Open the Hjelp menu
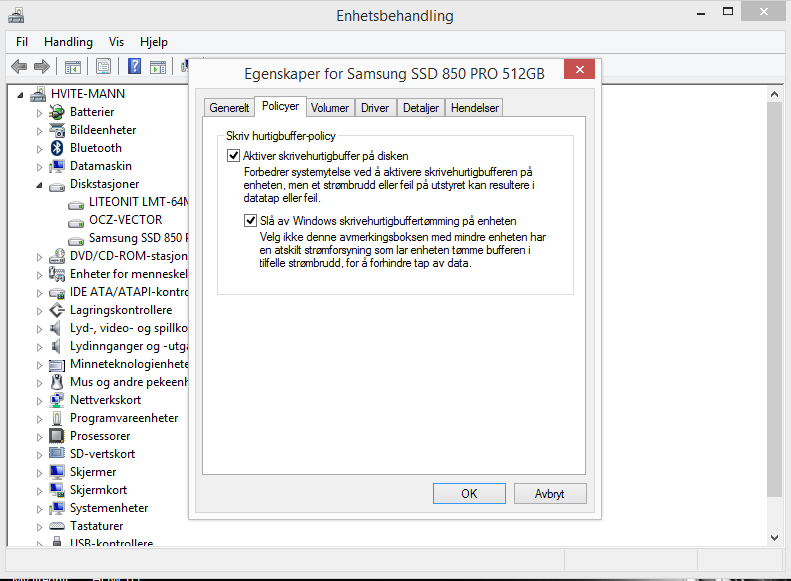The image size is (791, 581). point(154,42)
